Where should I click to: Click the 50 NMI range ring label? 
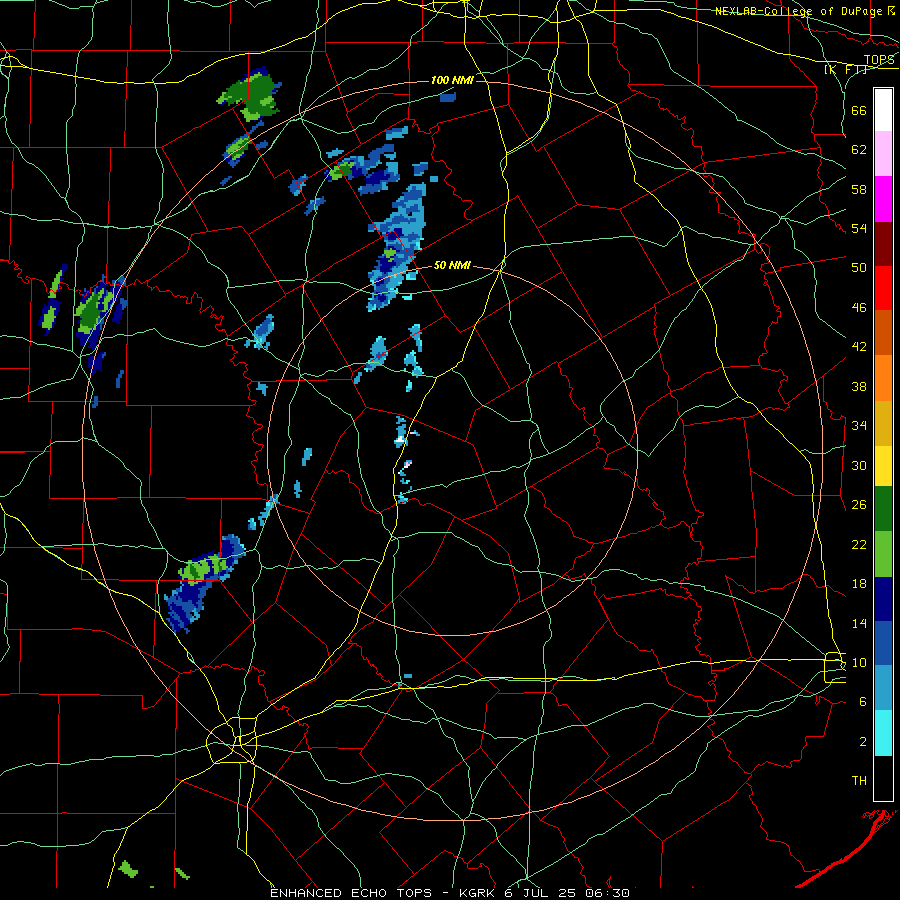coord(452,265)
